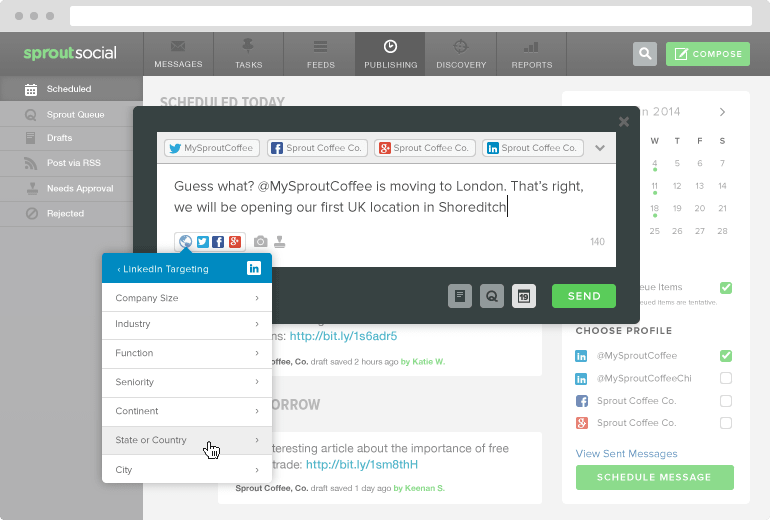This screenshot has height=520, width=770.
Task: Go to next month in calendar
Action: pyautogui.click(x=722, y=112)
